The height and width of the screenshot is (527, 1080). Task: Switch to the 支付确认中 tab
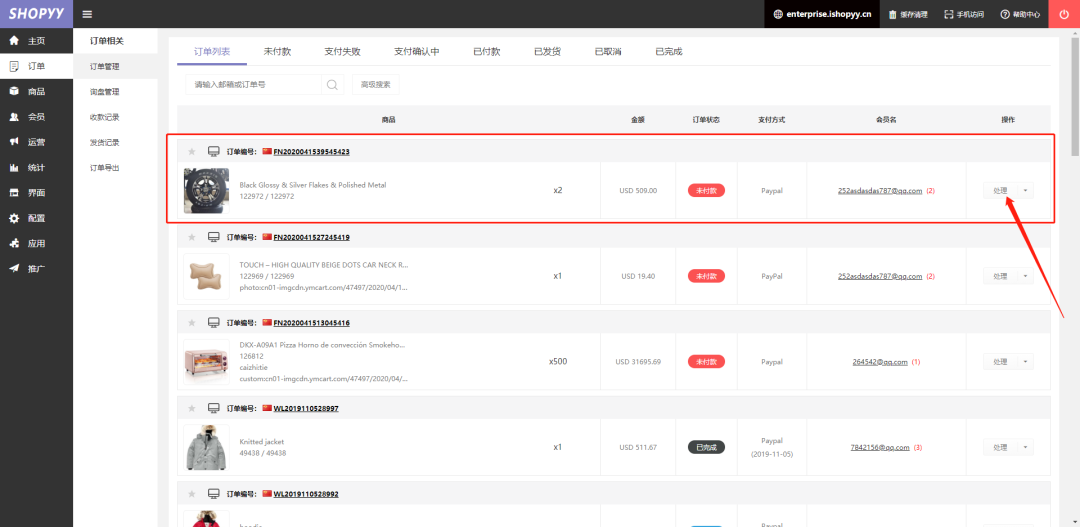[417, 52]
